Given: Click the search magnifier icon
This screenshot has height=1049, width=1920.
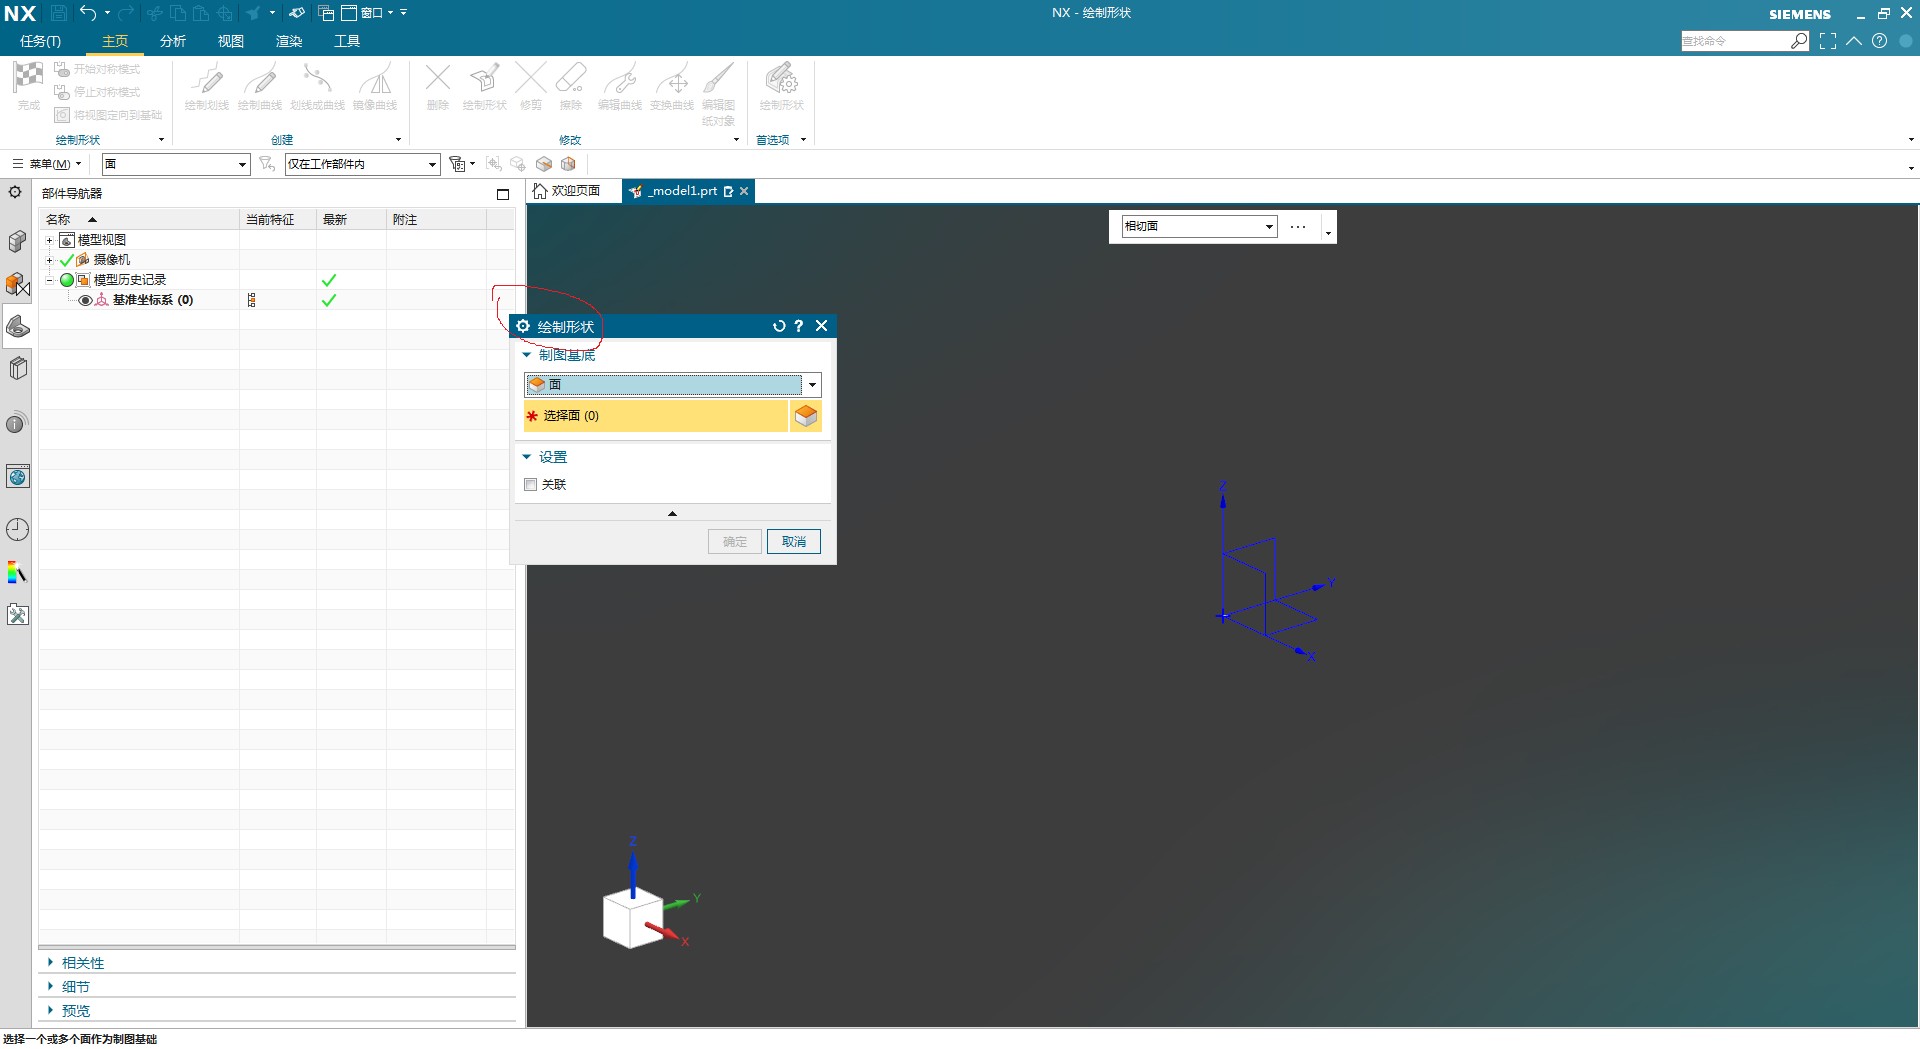Looking at the screenshot, I should tap(1799, 41).
